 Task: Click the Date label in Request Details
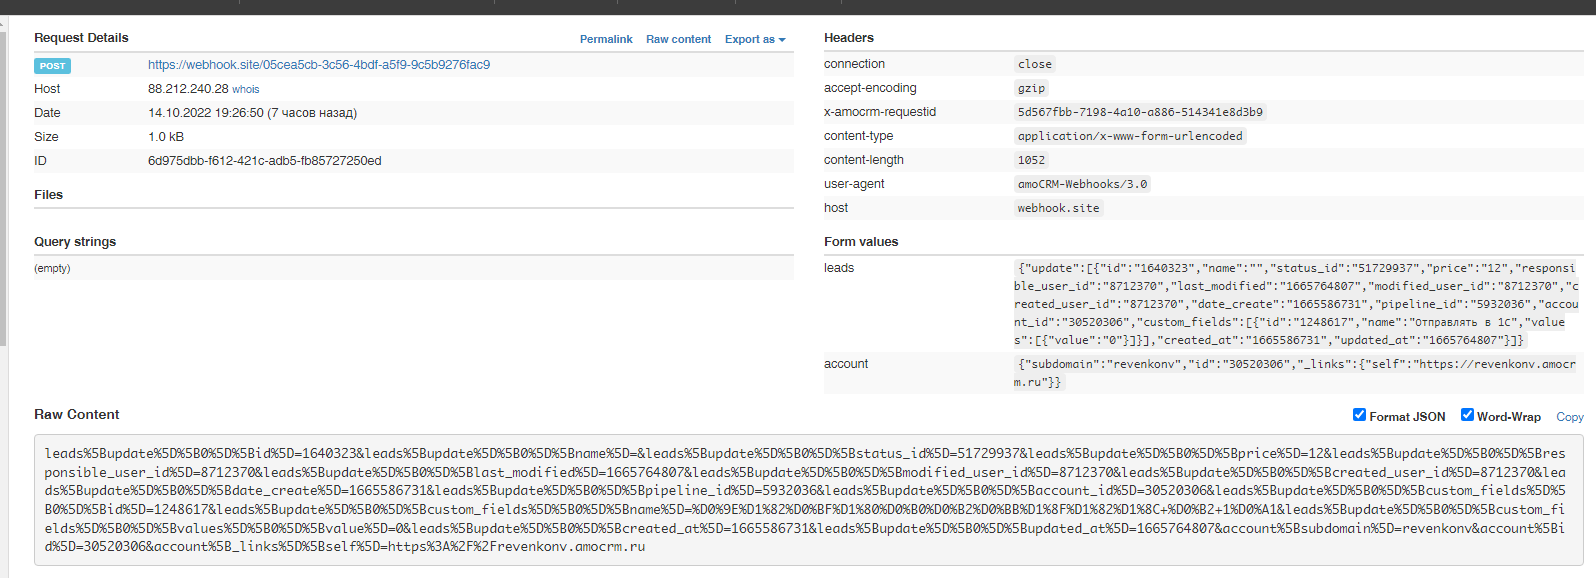point(47,113)
